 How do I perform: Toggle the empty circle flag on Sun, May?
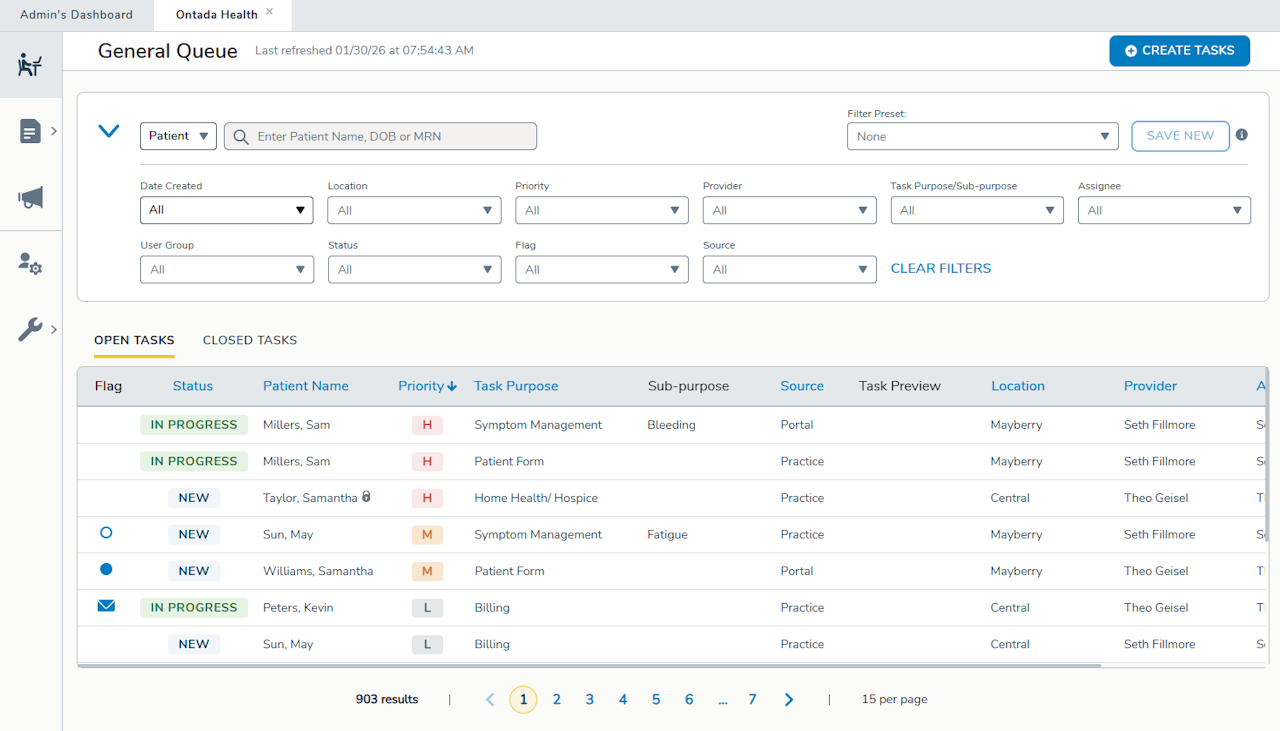(x=106, y=533)
